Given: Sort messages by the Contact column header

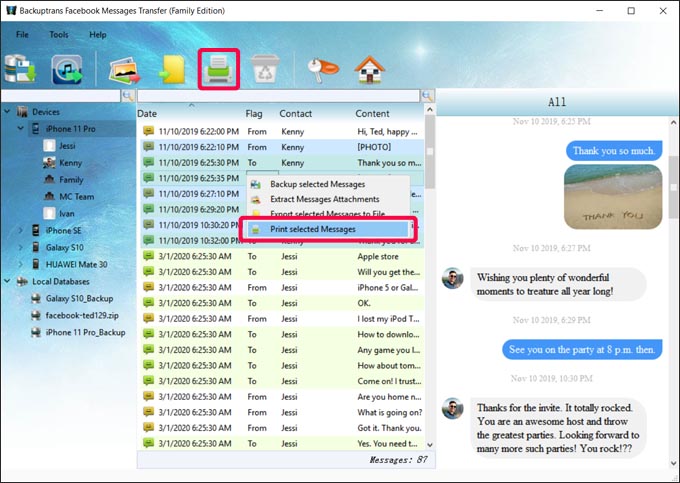Looking at the screenshot, I should pos(295,114).
